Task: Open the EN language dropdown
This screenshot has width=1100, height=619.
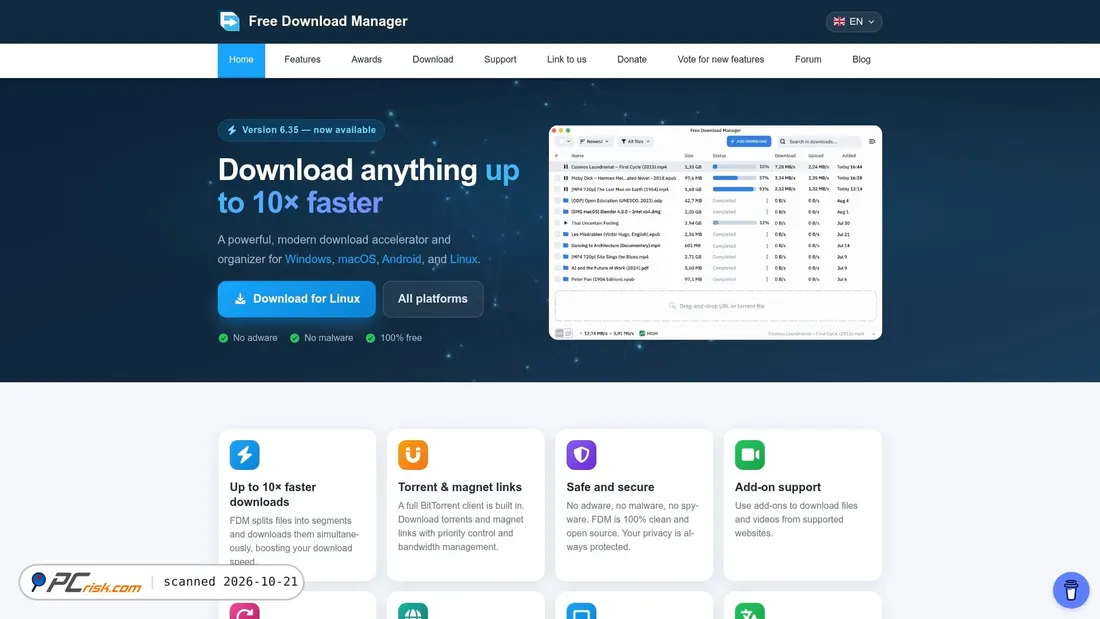Action: 854,22
